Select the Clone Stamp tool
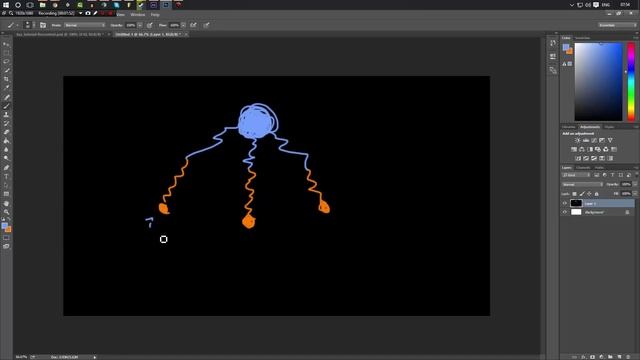 point(6,115)
